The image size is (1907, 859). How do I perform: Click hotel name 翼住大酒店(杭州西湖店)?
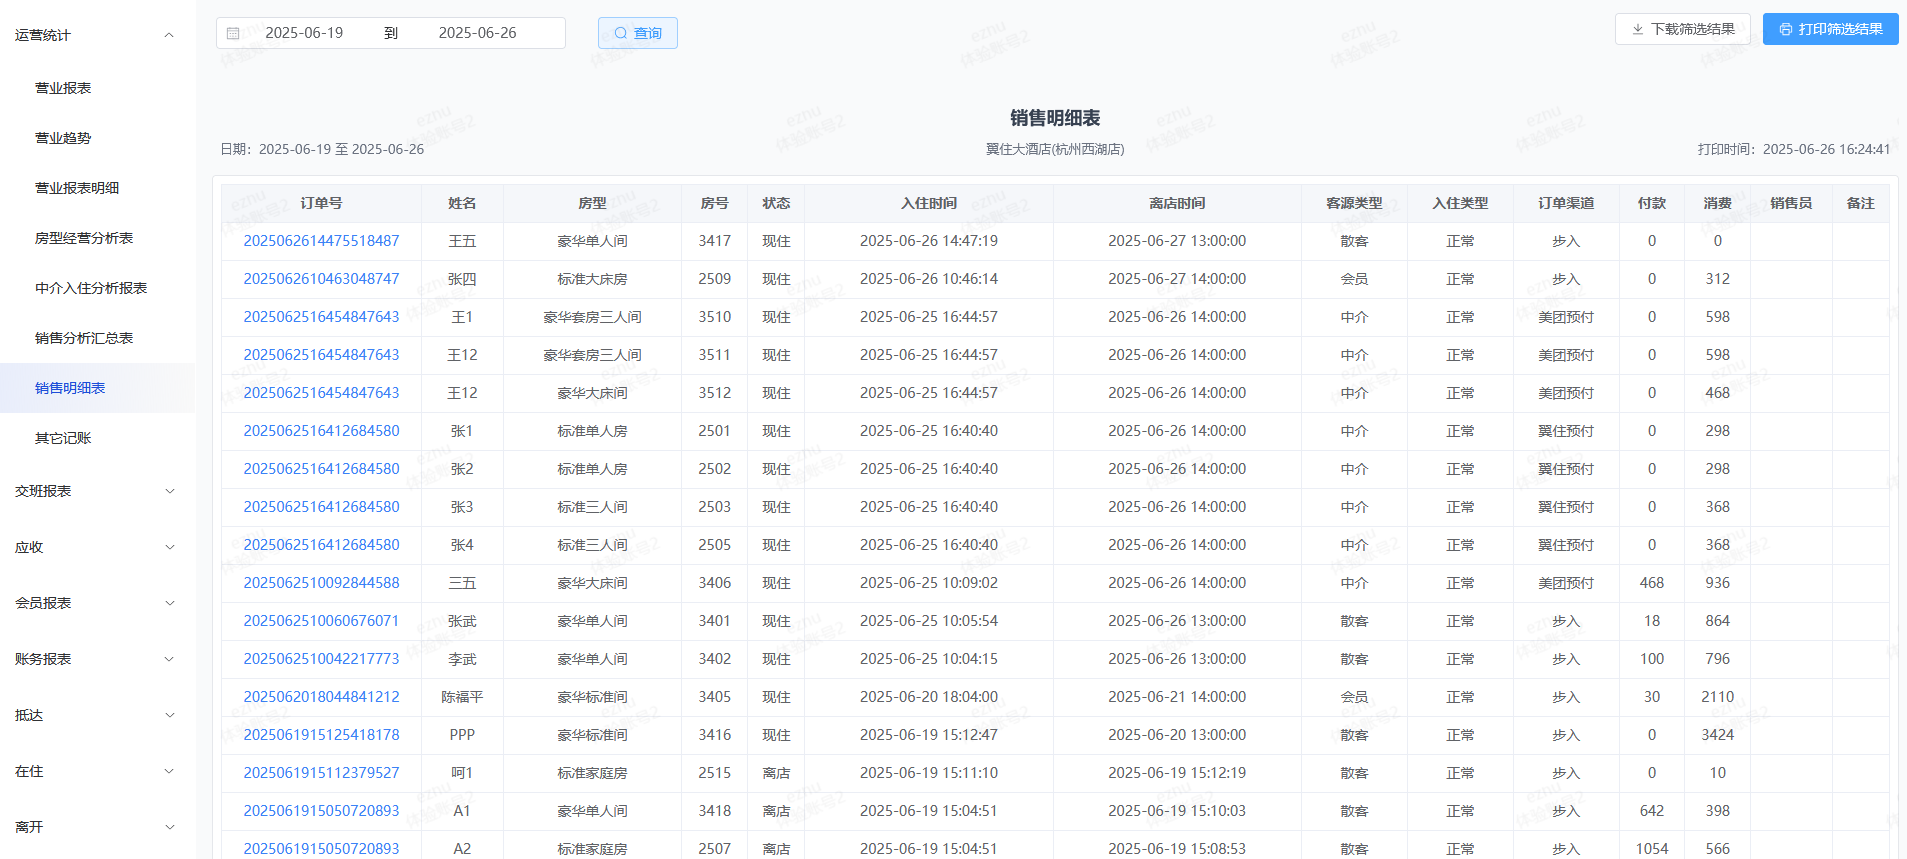point(1055,149)
